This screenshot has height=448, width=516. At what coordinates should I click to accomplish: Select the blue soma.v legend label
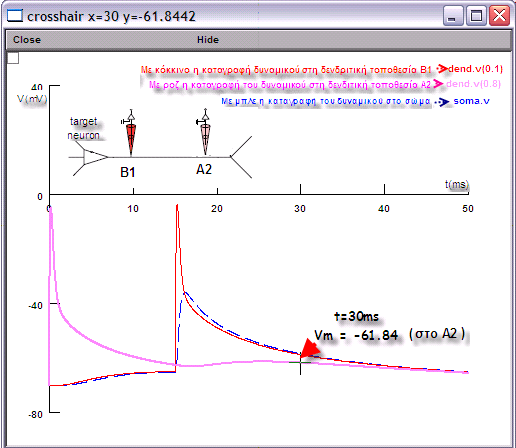(471, 101)
